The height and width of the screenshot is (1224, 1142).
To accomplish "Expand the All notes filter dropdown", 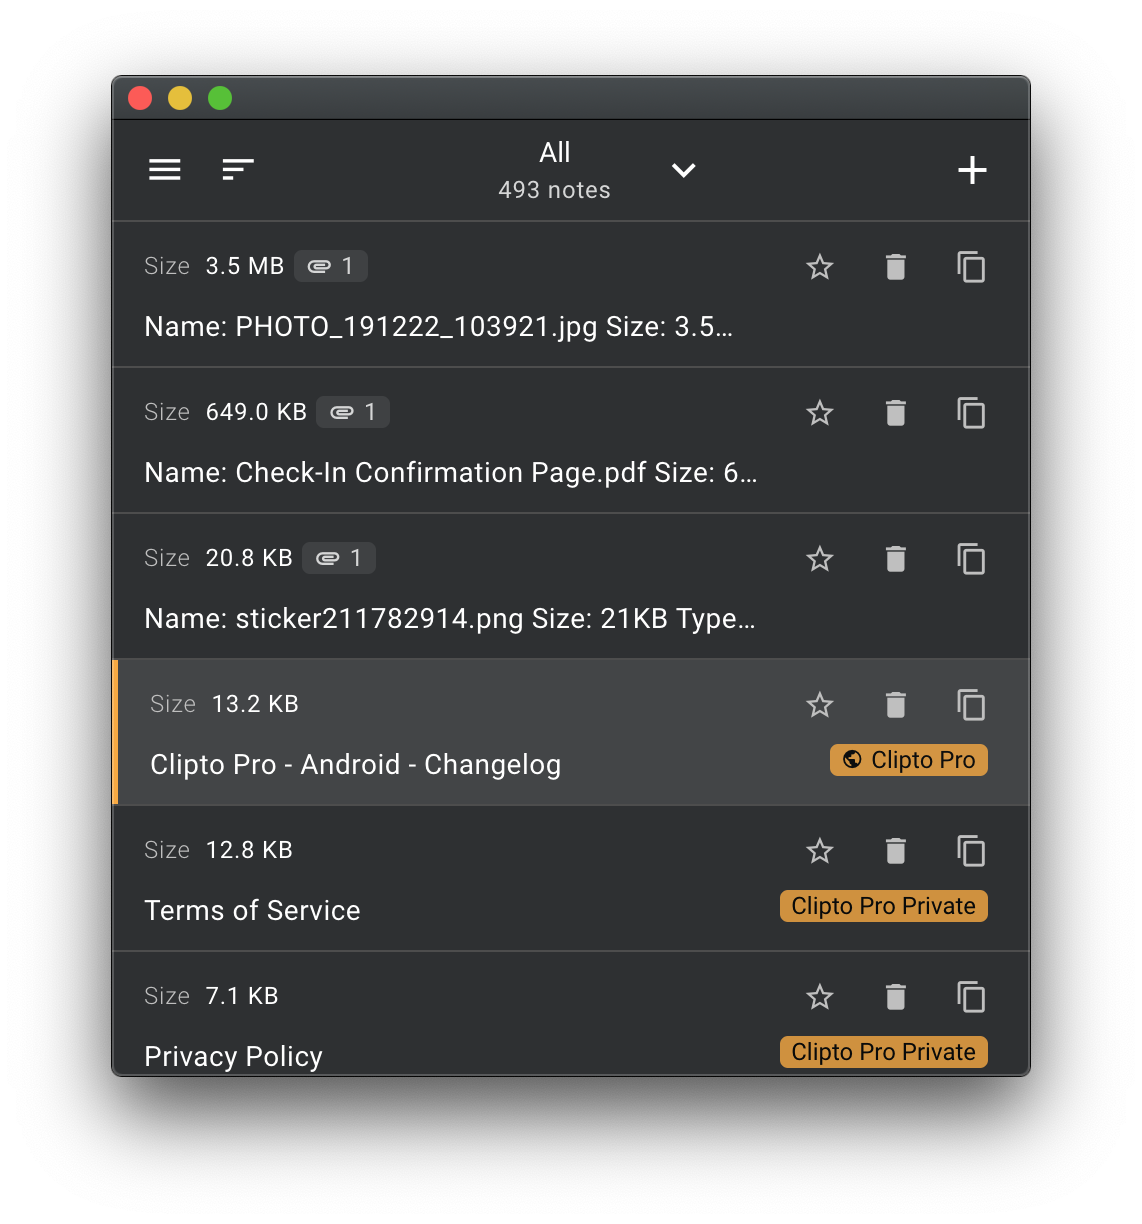I will pyautogui.click(x=684, y=170).
